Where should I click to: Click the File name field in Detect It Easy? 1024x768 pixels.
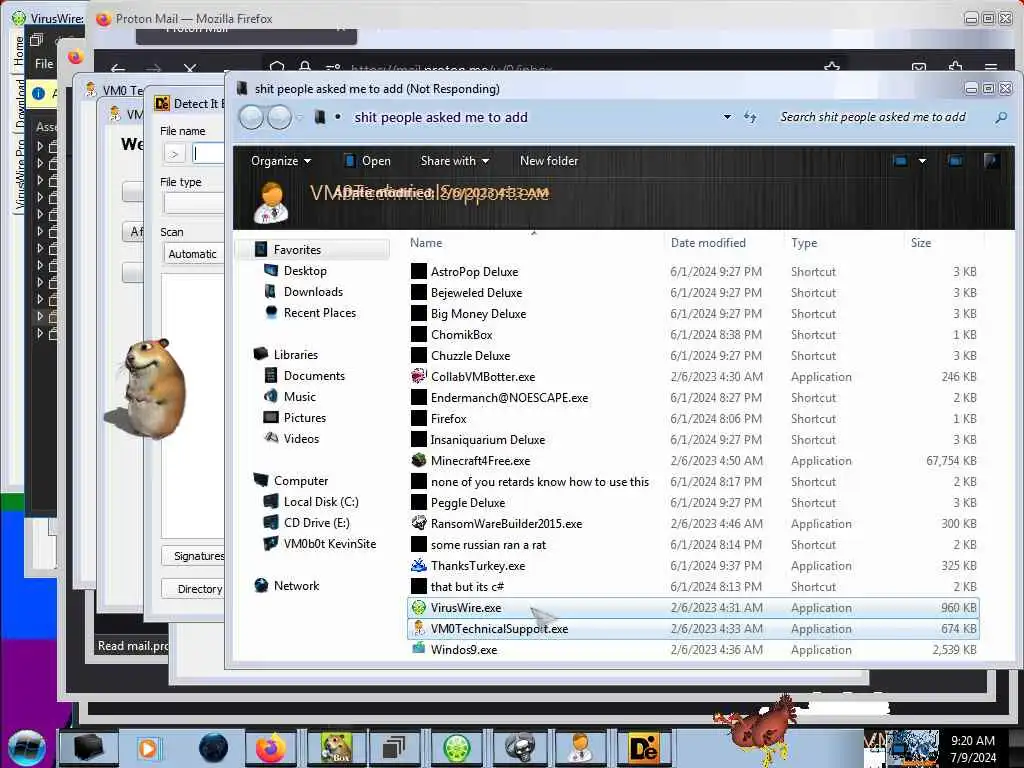coord(208,154)
